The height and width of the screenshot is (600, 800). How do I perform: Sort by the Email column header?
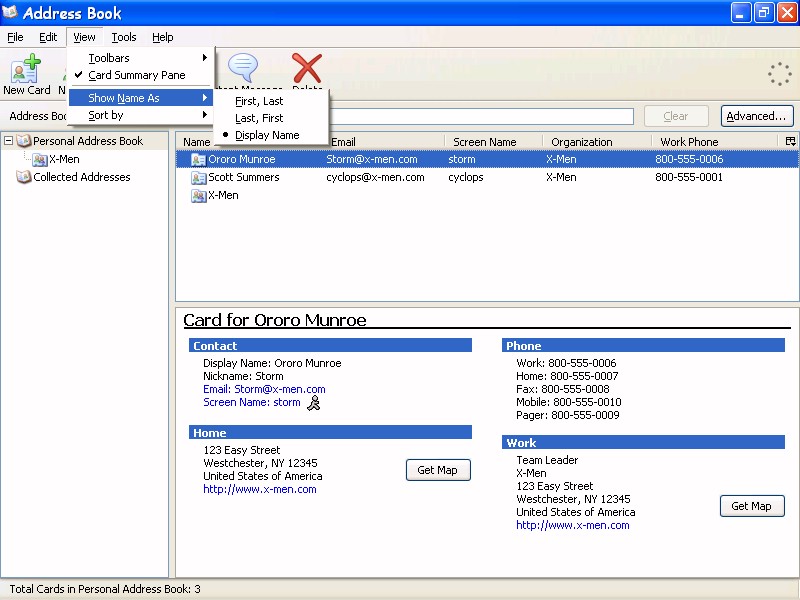[386, 142]
